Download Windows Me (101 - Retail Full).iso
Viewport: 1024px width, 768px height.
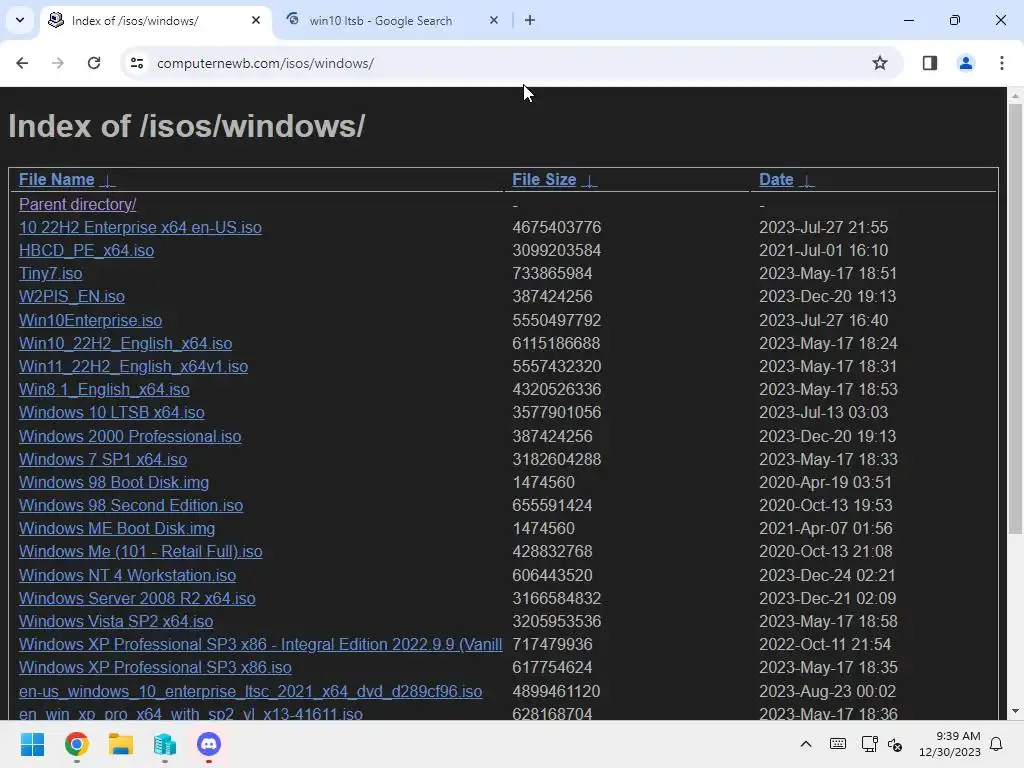(140, 551)
